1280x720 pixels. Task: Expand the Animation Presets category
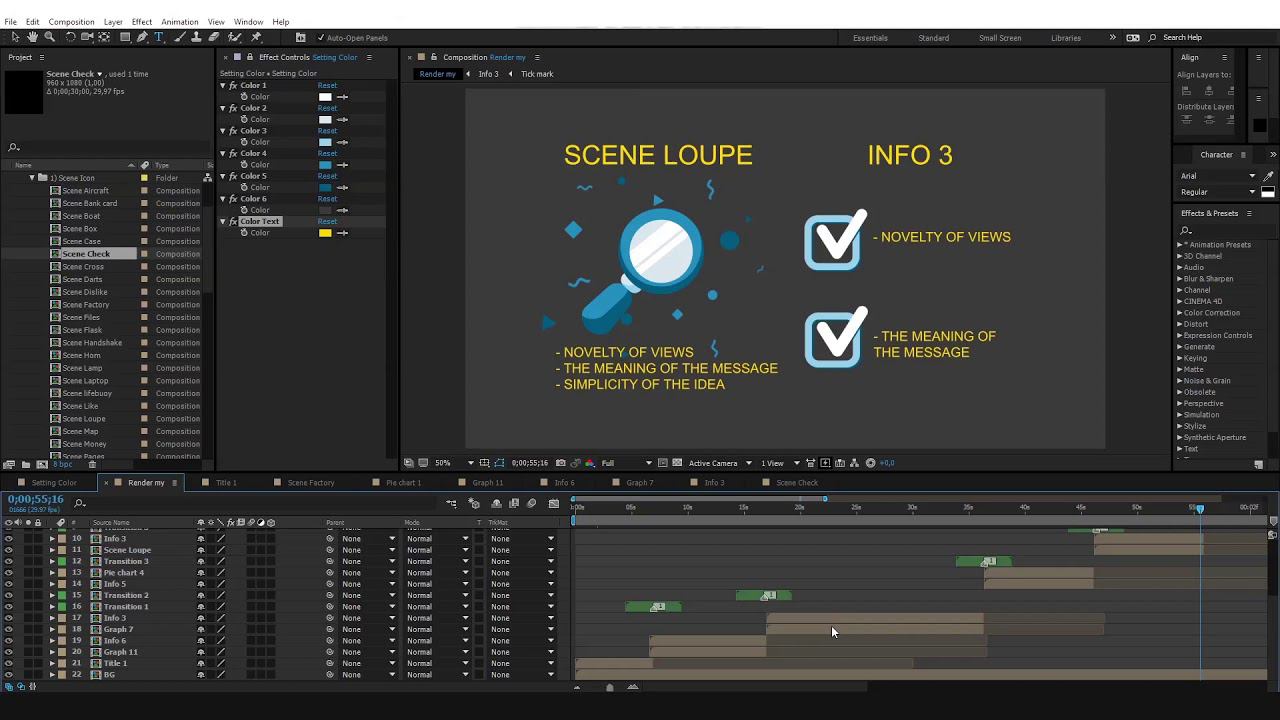[x=1180, y=245]
